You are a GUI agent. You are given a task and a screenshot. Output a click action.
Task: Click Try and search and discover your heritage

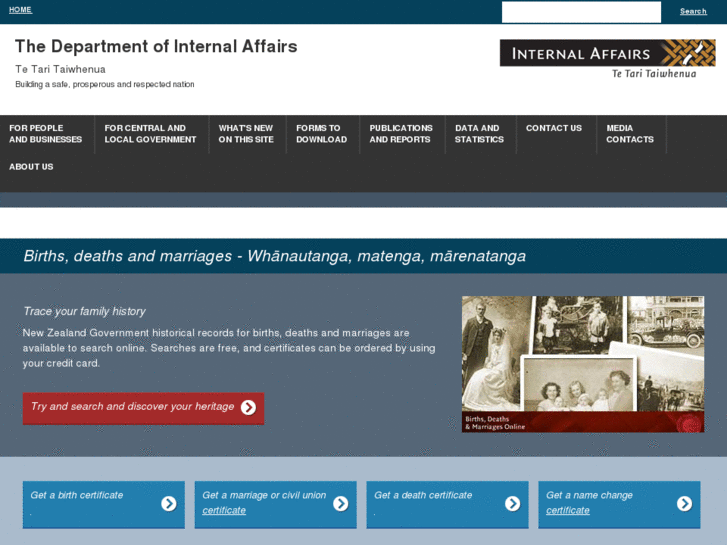click(143, 408)
